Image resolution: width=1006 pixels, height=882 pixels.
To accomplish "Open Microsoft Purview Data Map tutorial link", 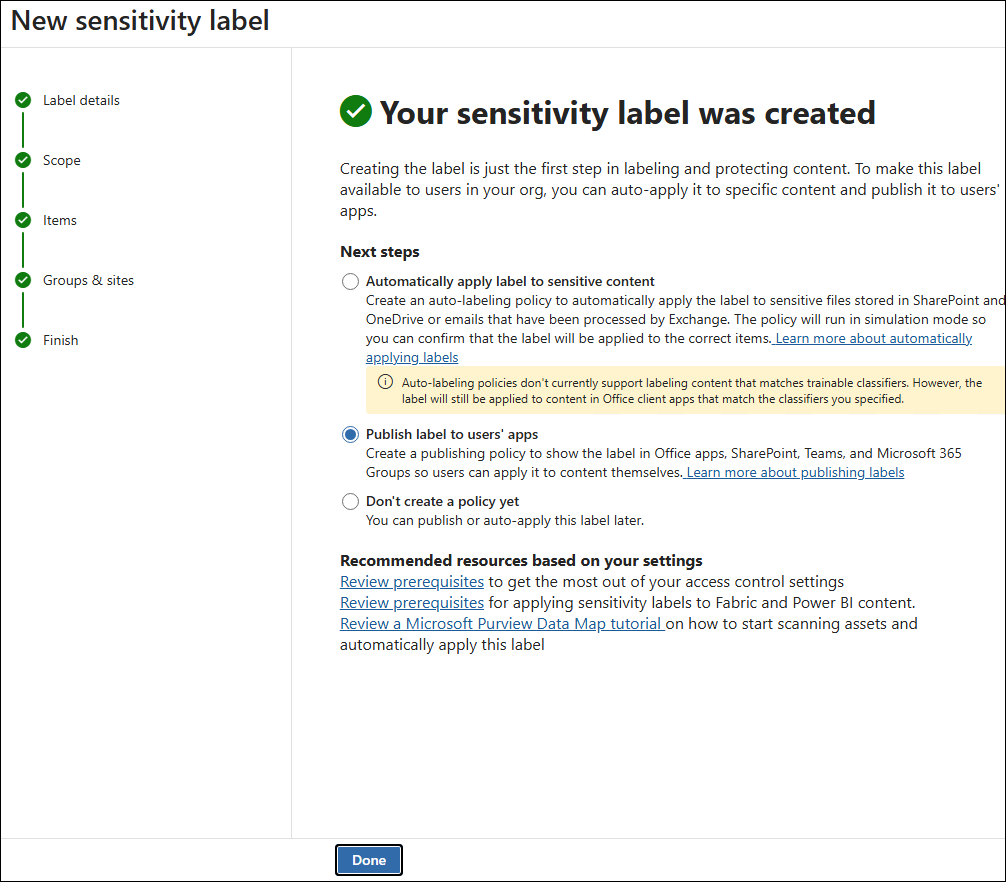I will pyautogui.click(x=502, y=624).
